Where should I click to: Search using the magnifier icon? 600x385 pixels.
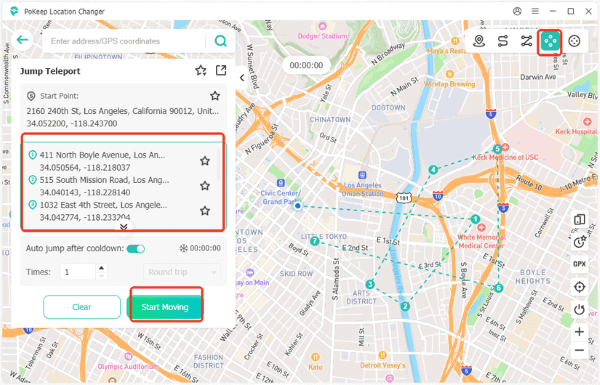point(220,41)
